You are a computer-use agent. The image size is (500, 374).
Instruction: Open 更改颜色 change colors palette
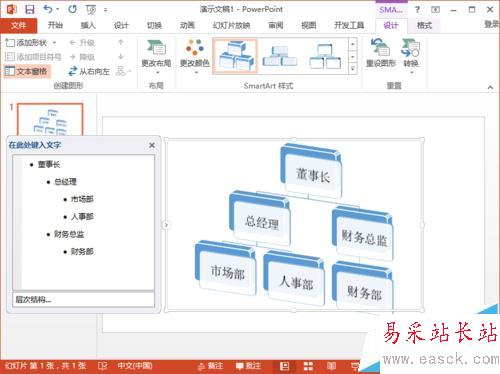pos(195,57)
